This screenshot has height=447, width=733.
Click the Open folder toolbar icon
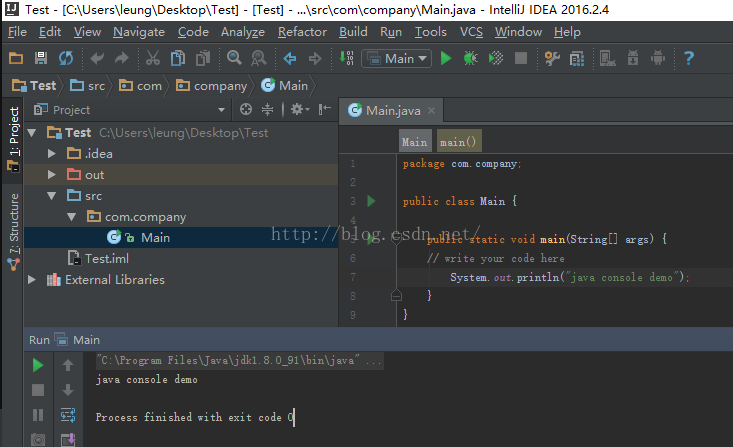16,58
